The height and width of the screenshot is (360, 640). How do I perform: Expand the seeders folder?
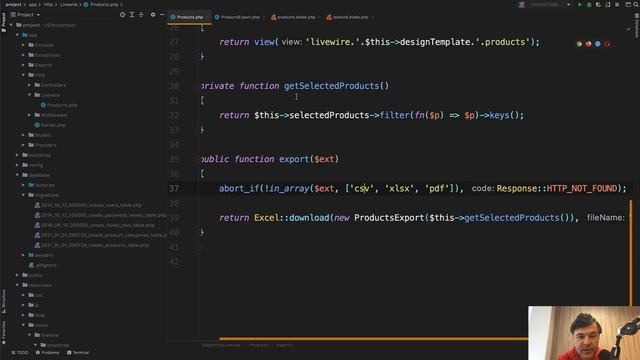coord(23,255)
